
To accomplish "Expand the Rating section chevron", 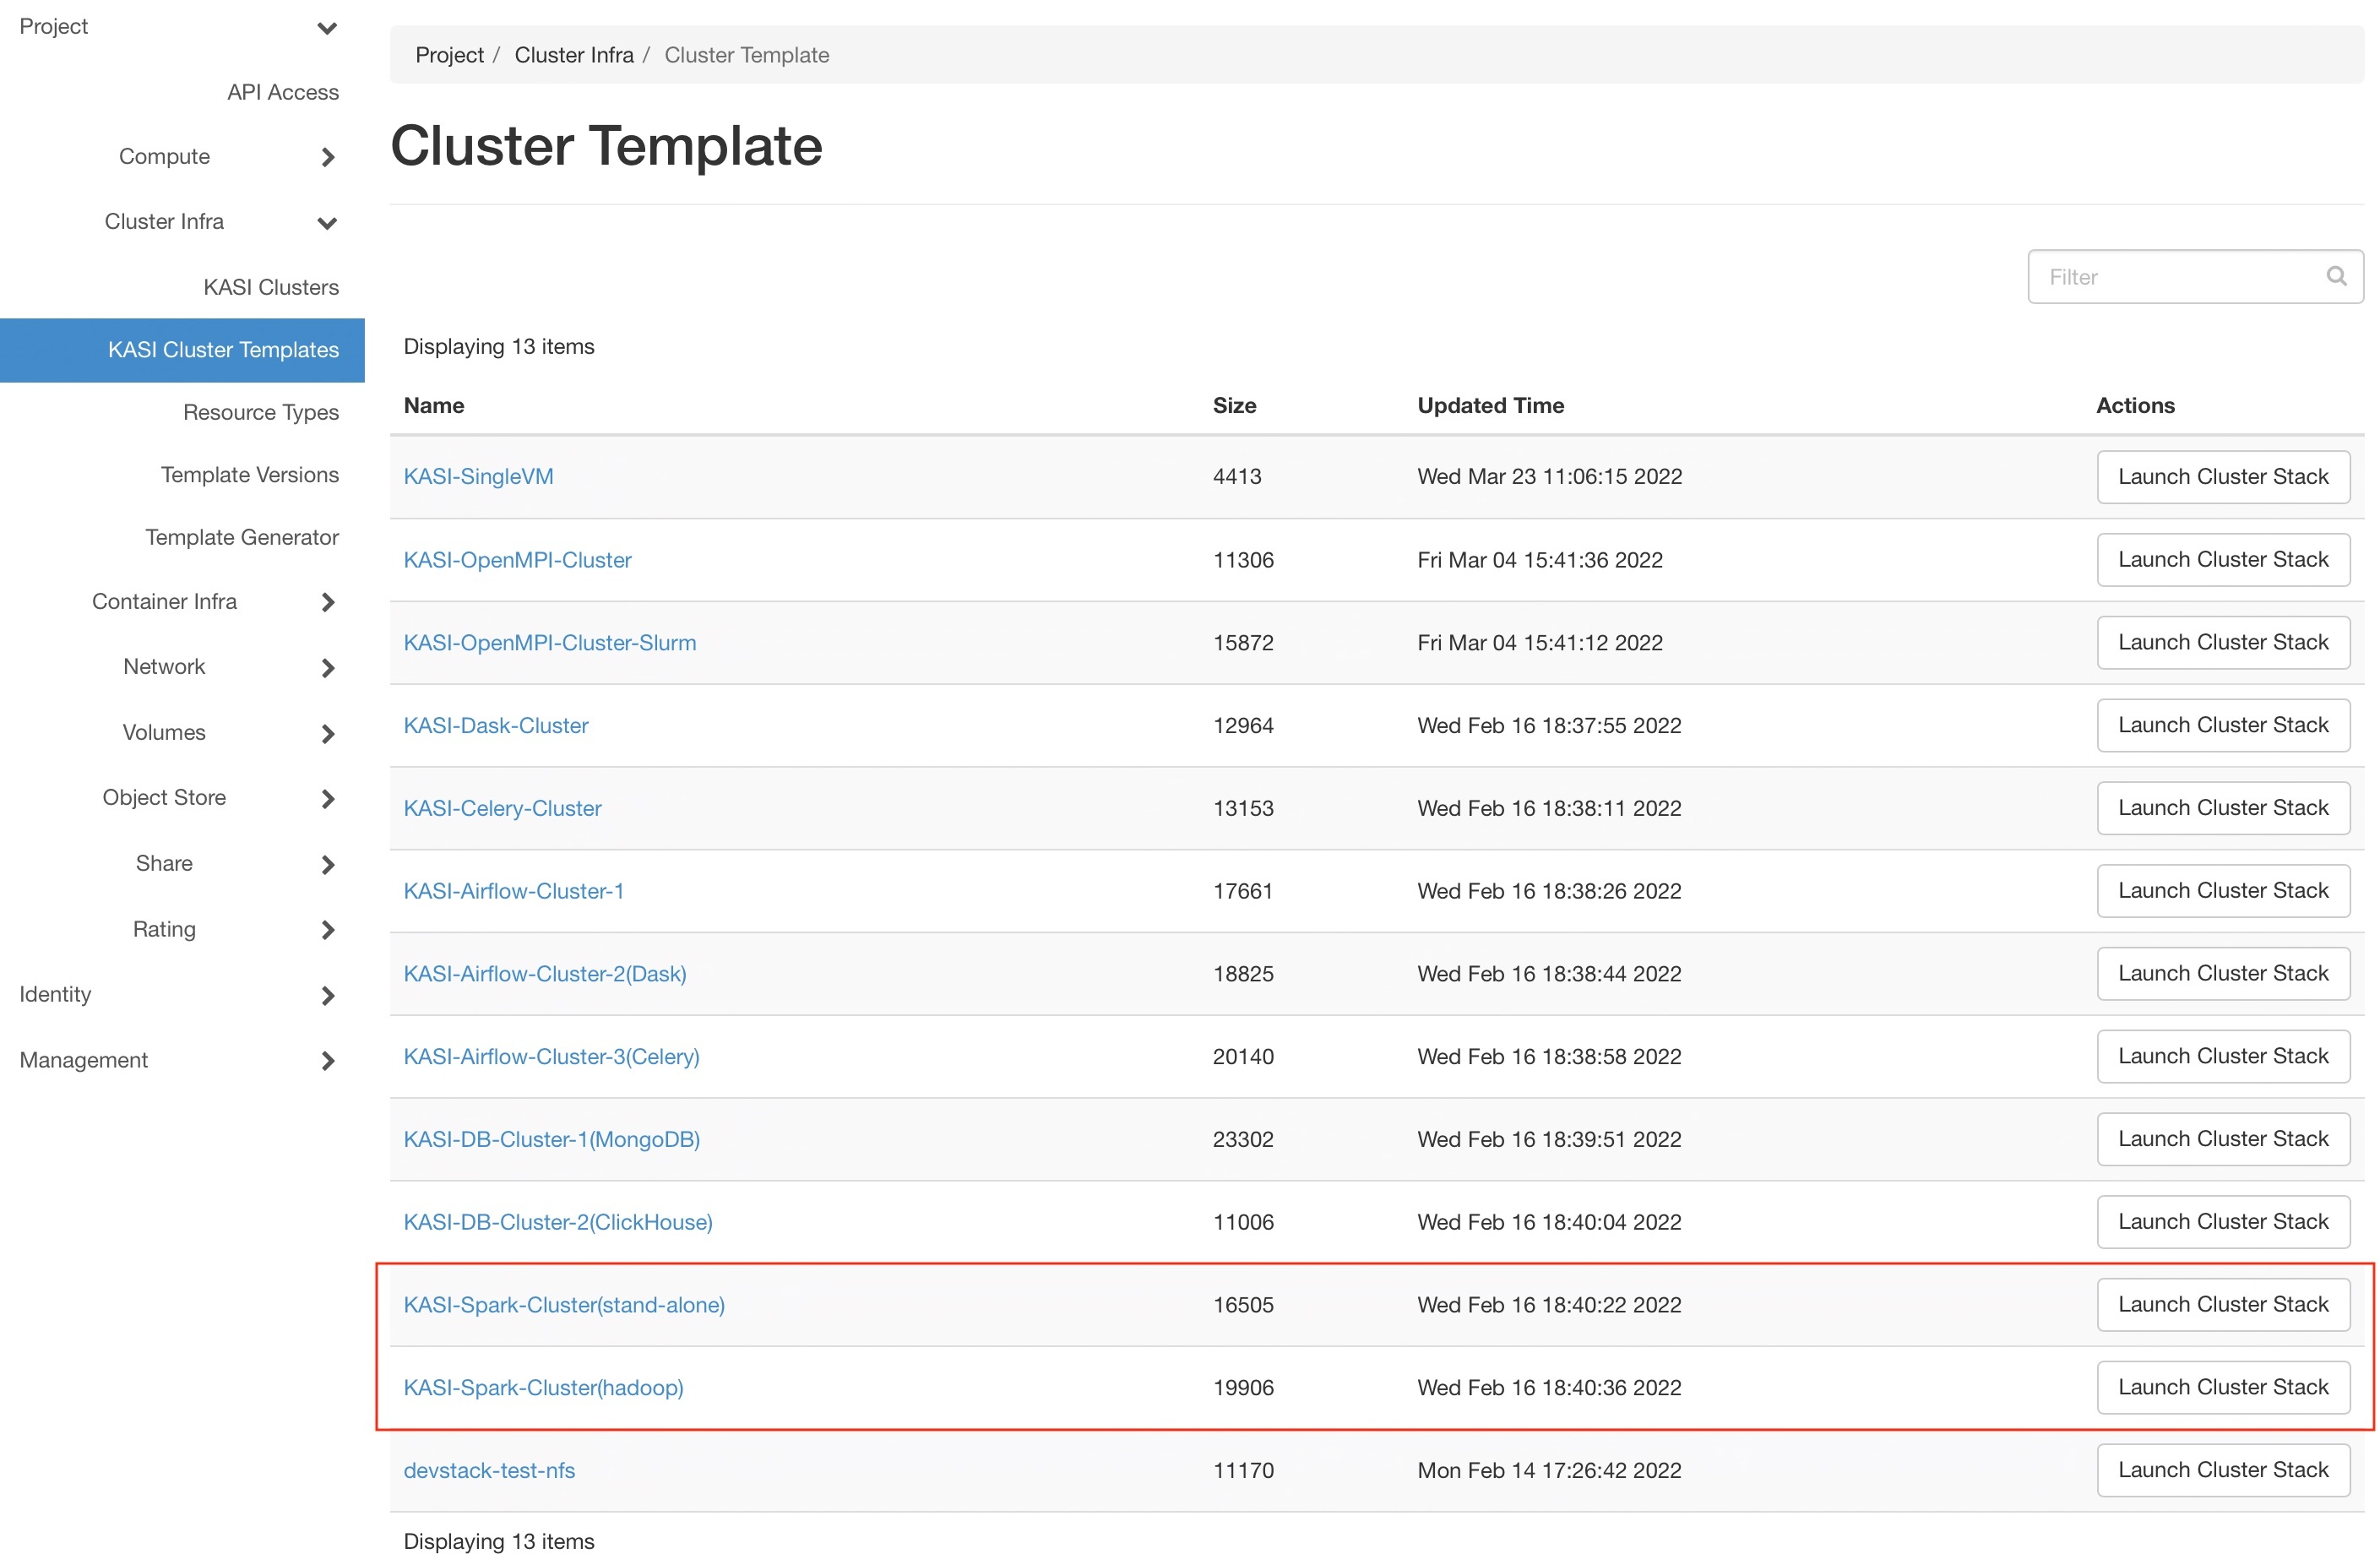I will click(x=327, y=930).
